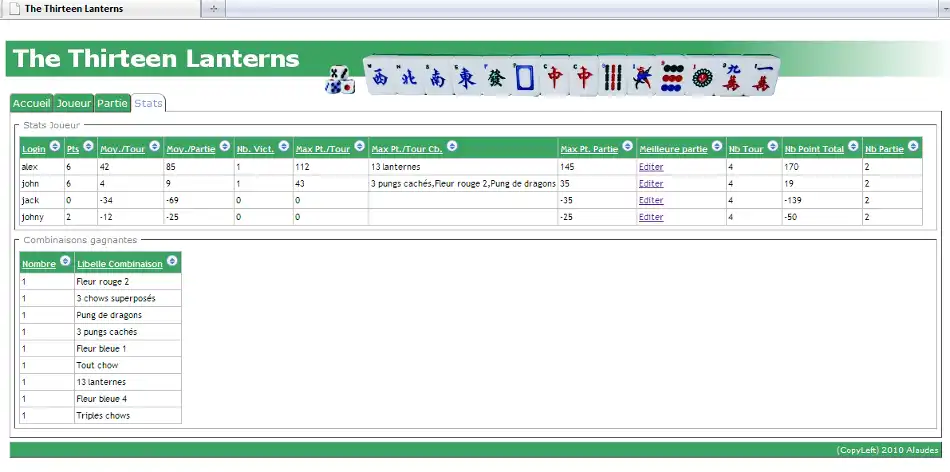Click the Tout chow row
This screenshot has height=472, width=950.
pyautogui.click(x=101, y=365)
